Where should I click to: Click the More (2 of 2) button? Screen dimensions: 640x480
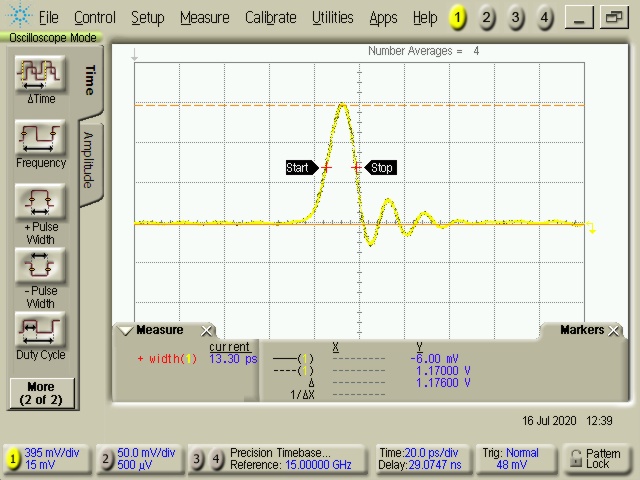pos(41,393)
